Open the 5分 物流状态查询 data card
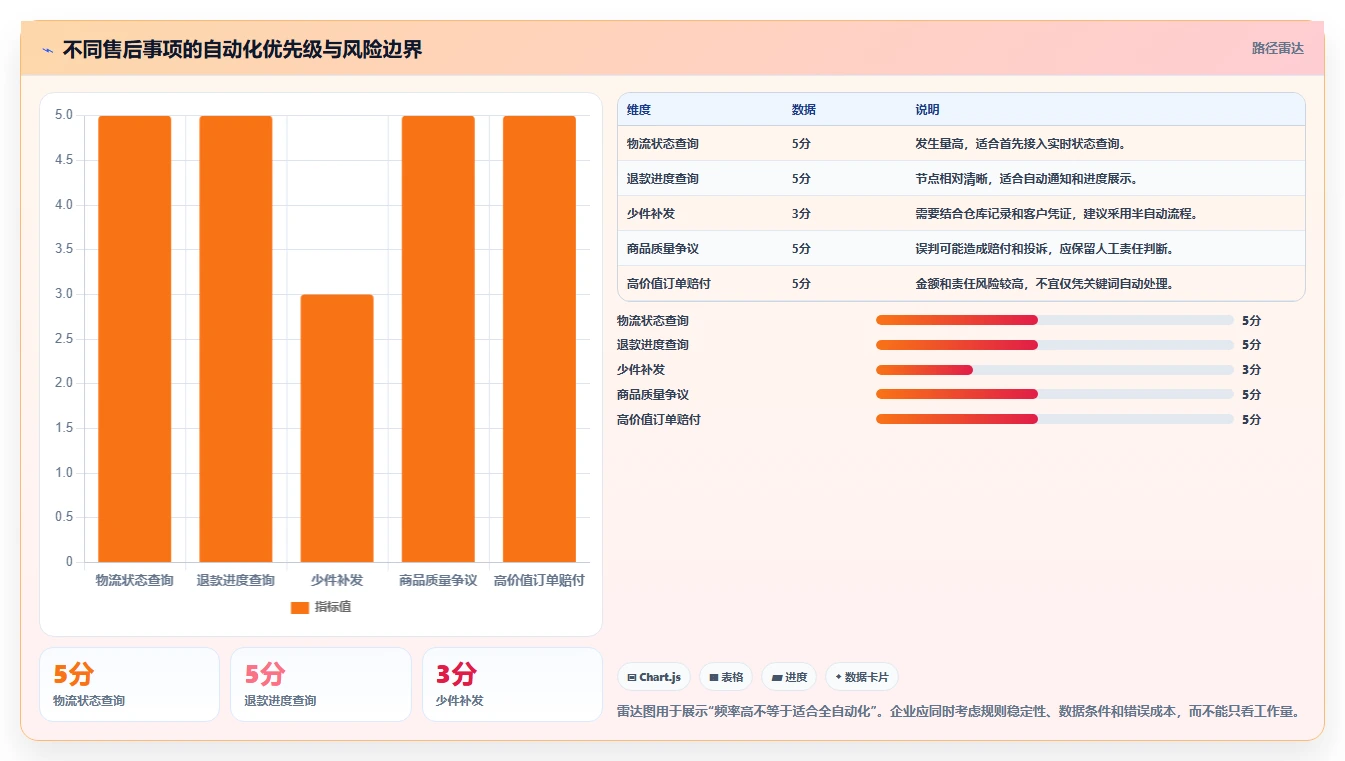1345x761 pixels. pos(129,684)
